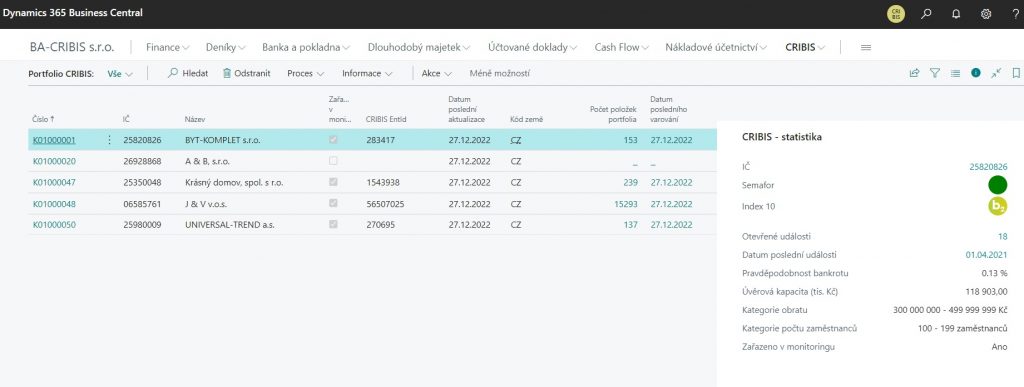Expand the Deníky menu
The height and width of the screenshot is (387, 1024).
[226, 48]
